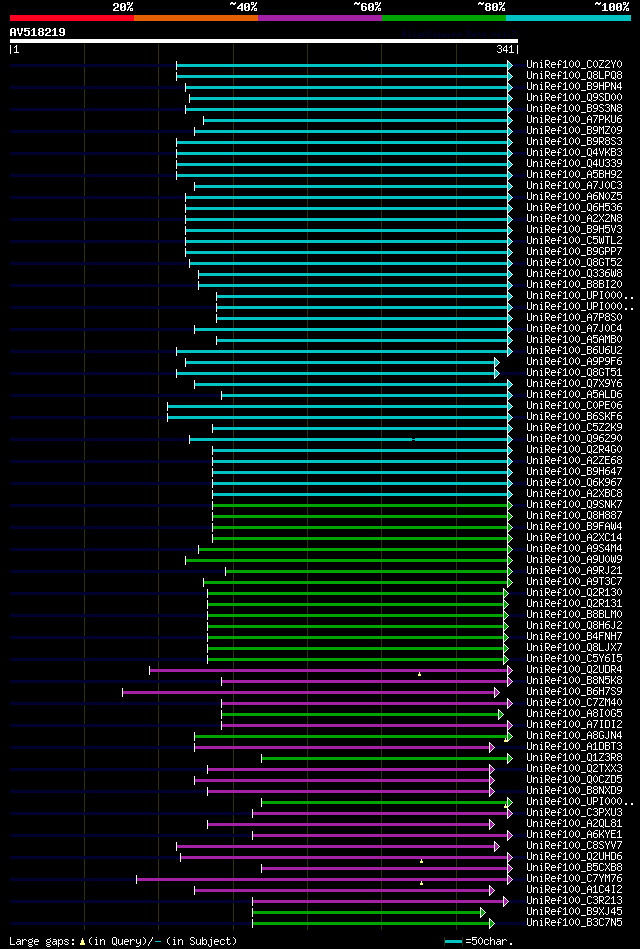
Task: Select hit label UniRef100_A6KYE1
Action: pyautogui.click(x=574, y=835)
